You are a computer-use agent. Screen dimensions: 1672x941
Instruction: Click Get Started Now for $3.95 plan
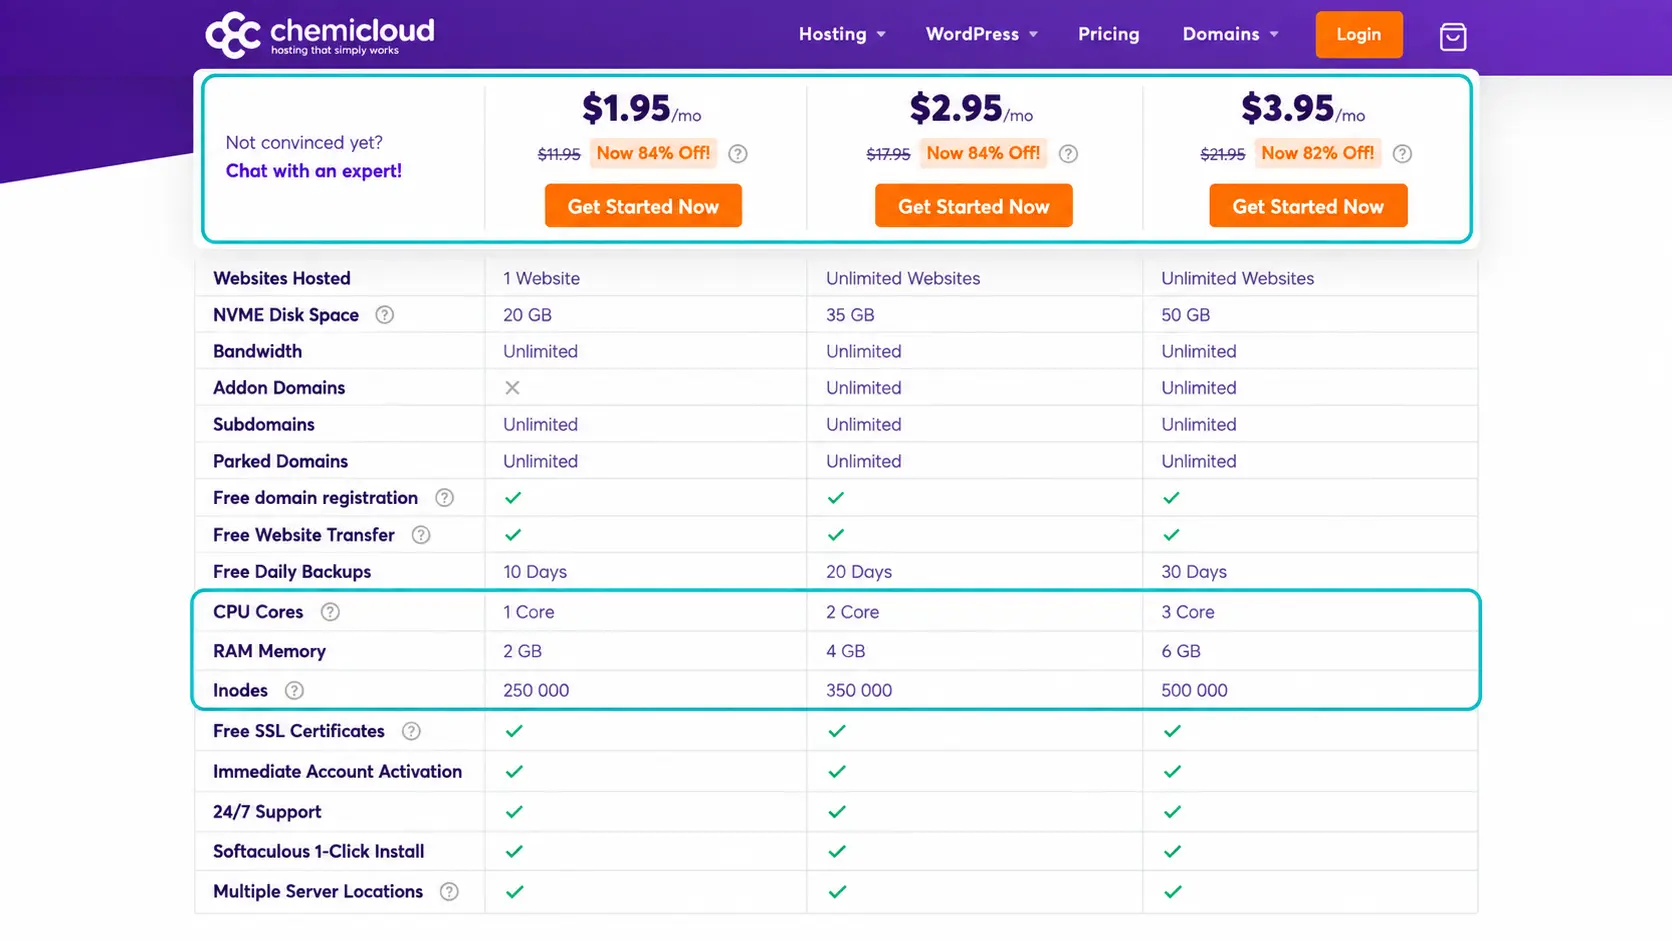1308,206
